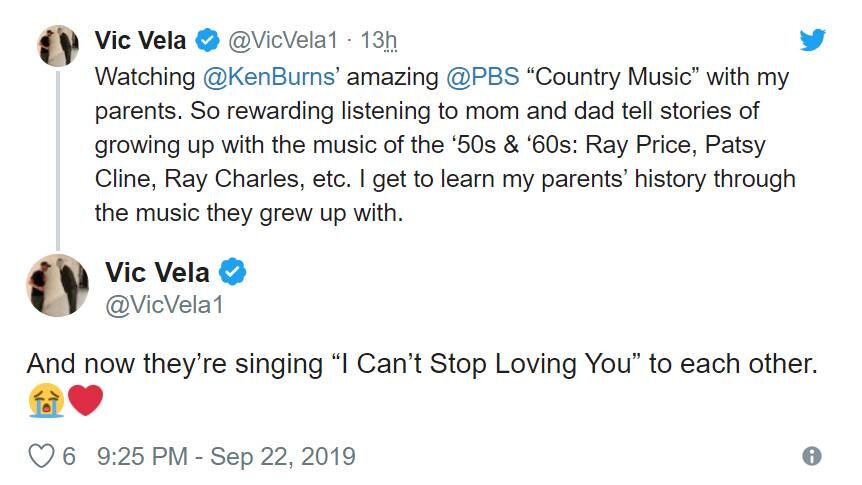Click the heart like icon
The height and width of the screenshot is (485, 862).
(x=40, y=457)
